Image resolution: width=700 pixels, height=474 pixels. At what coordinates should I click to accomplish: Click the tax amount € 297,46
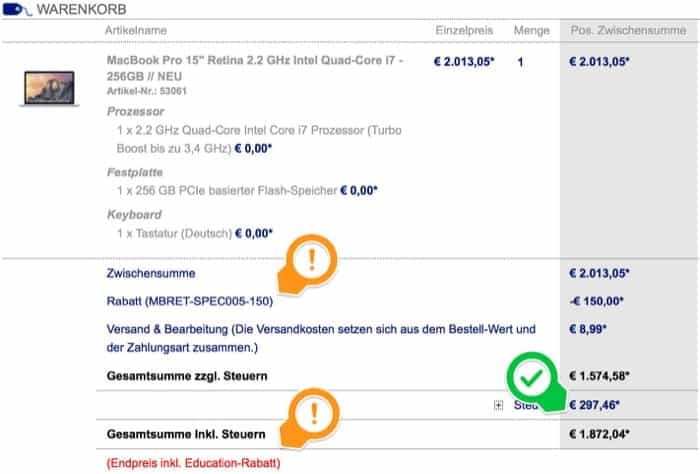click(x=594, y=405)
